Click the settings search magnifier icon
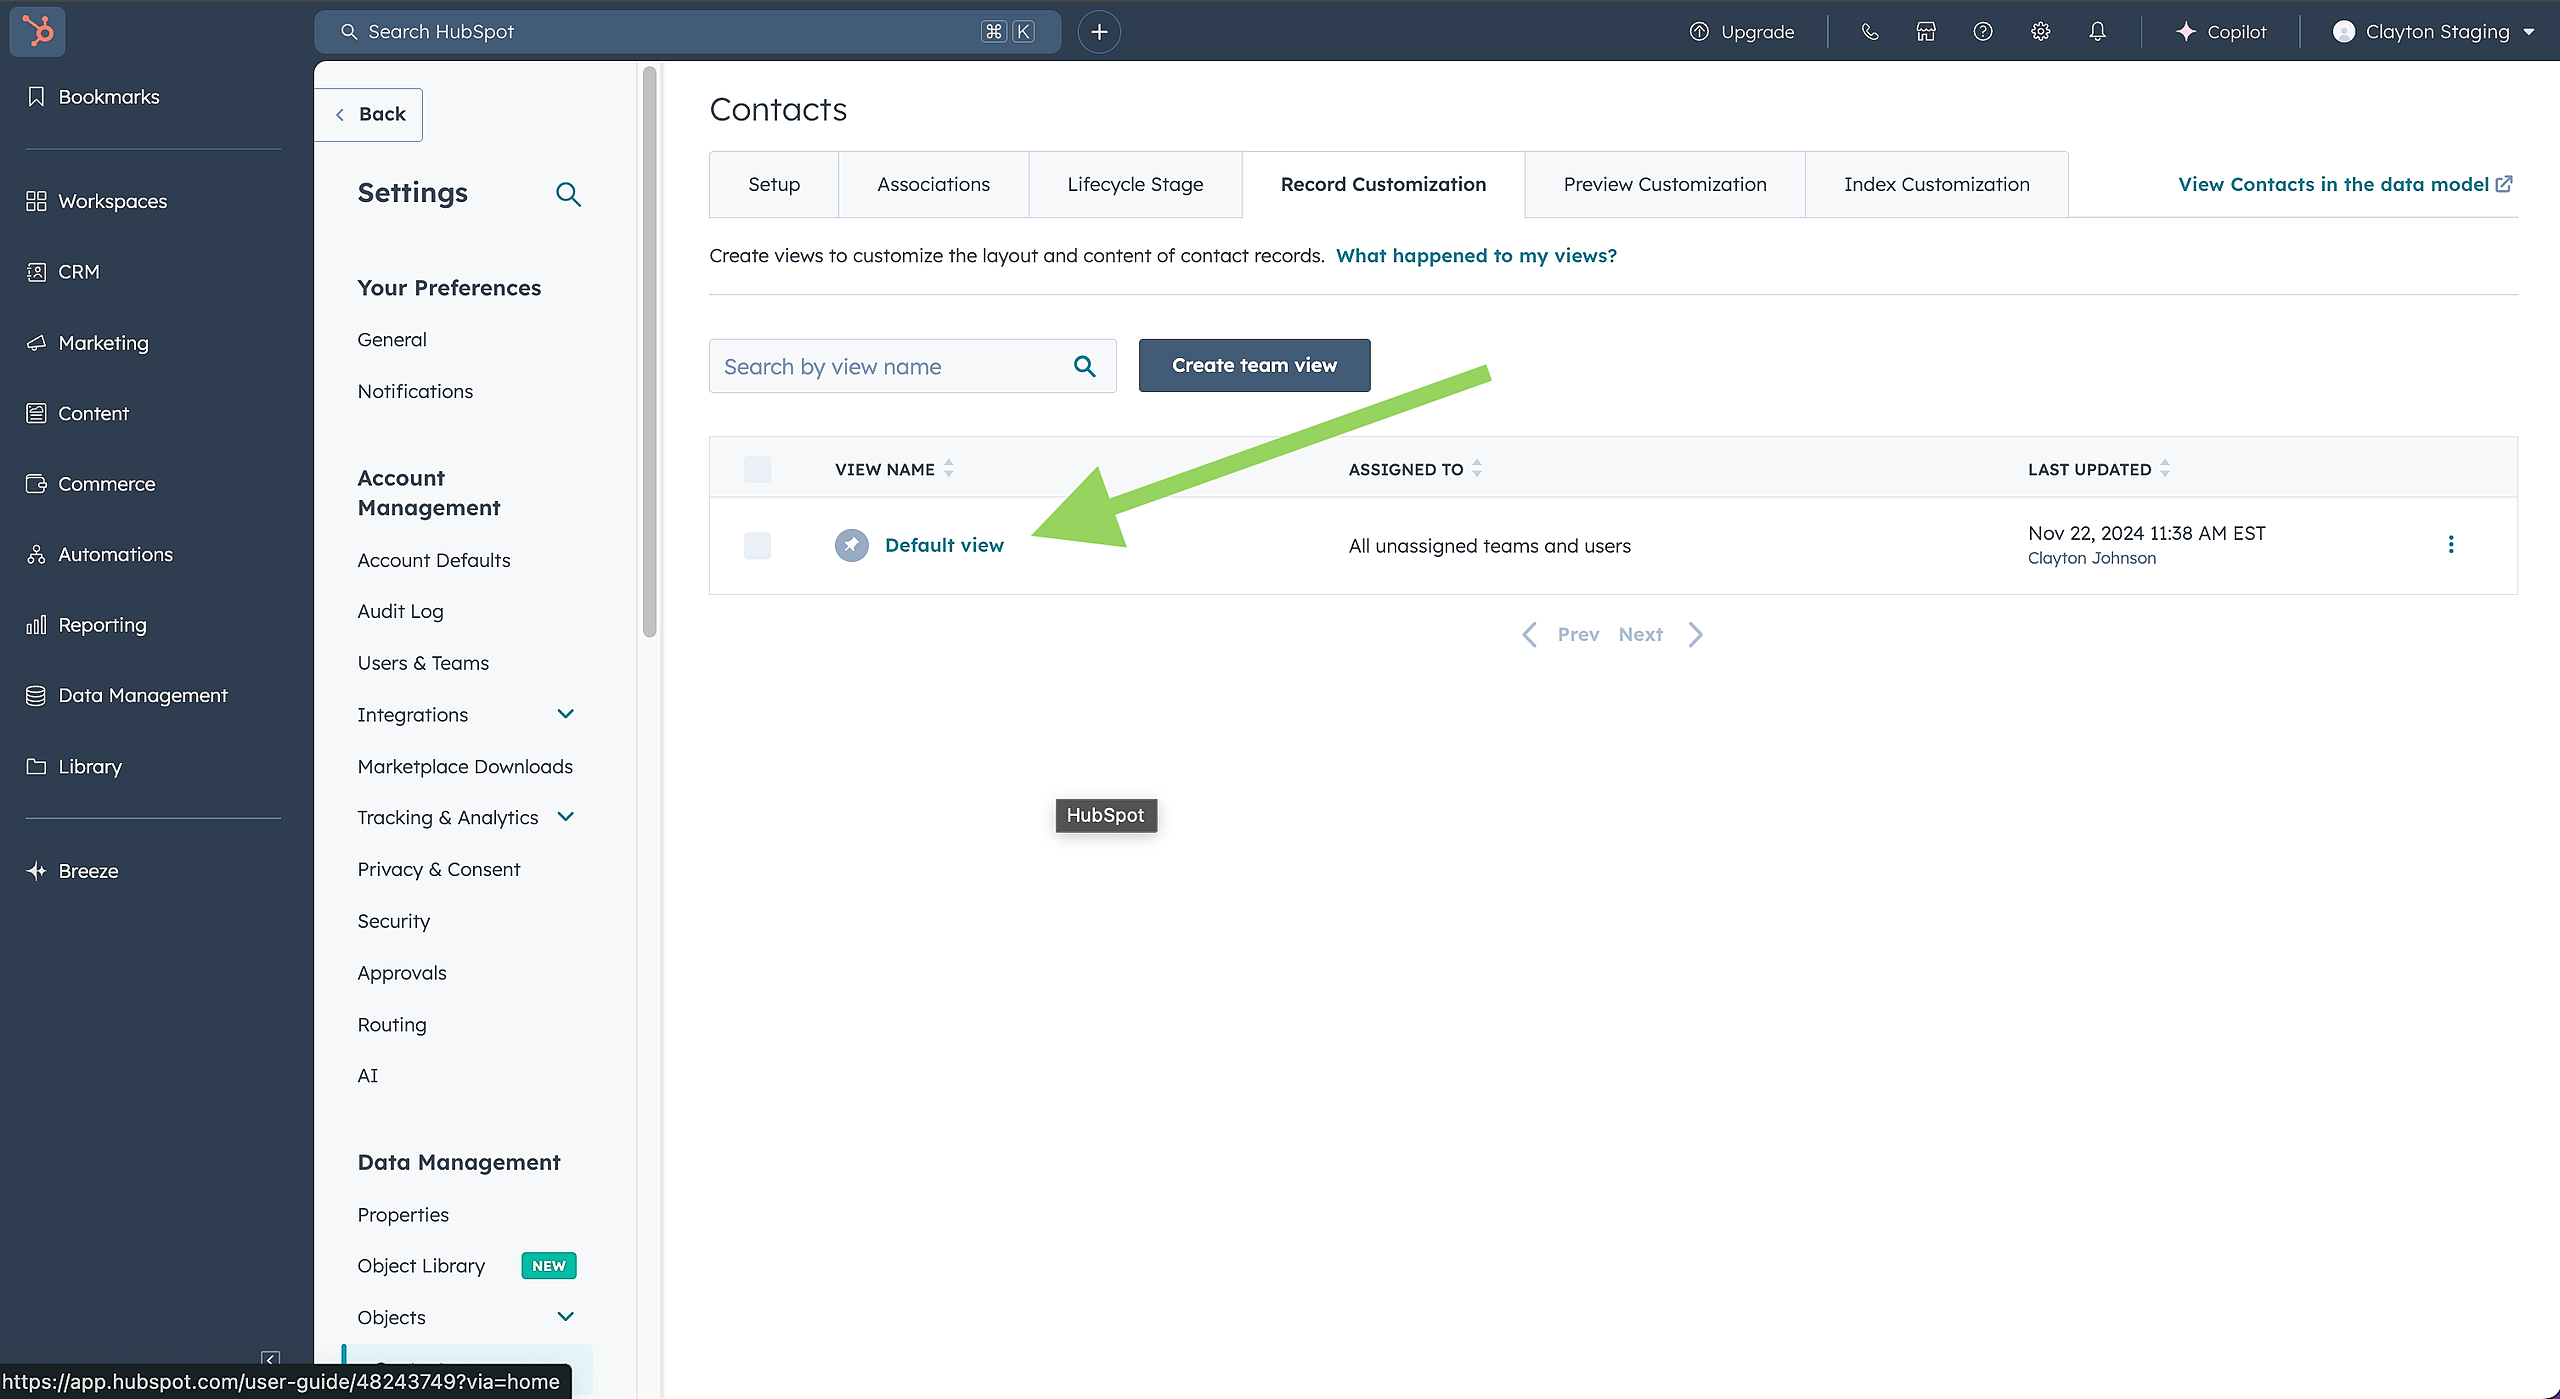The height and width of the screenshot is (1399, 2560). [568, 194]
